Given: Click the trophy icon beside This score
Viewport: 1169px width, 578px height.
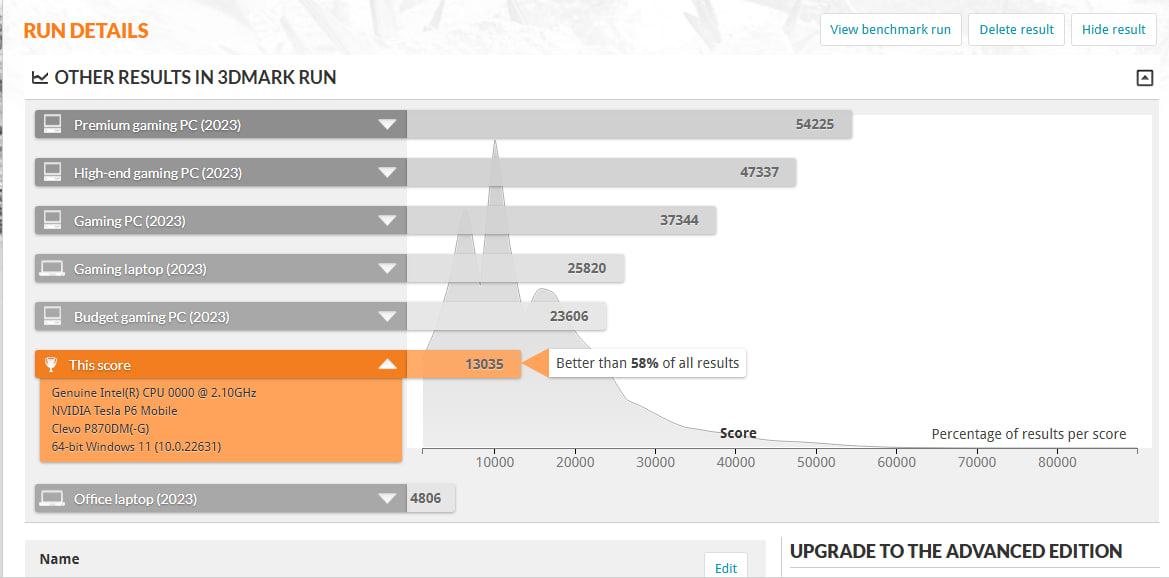Looking at the screenshot, I should [52, 365].
